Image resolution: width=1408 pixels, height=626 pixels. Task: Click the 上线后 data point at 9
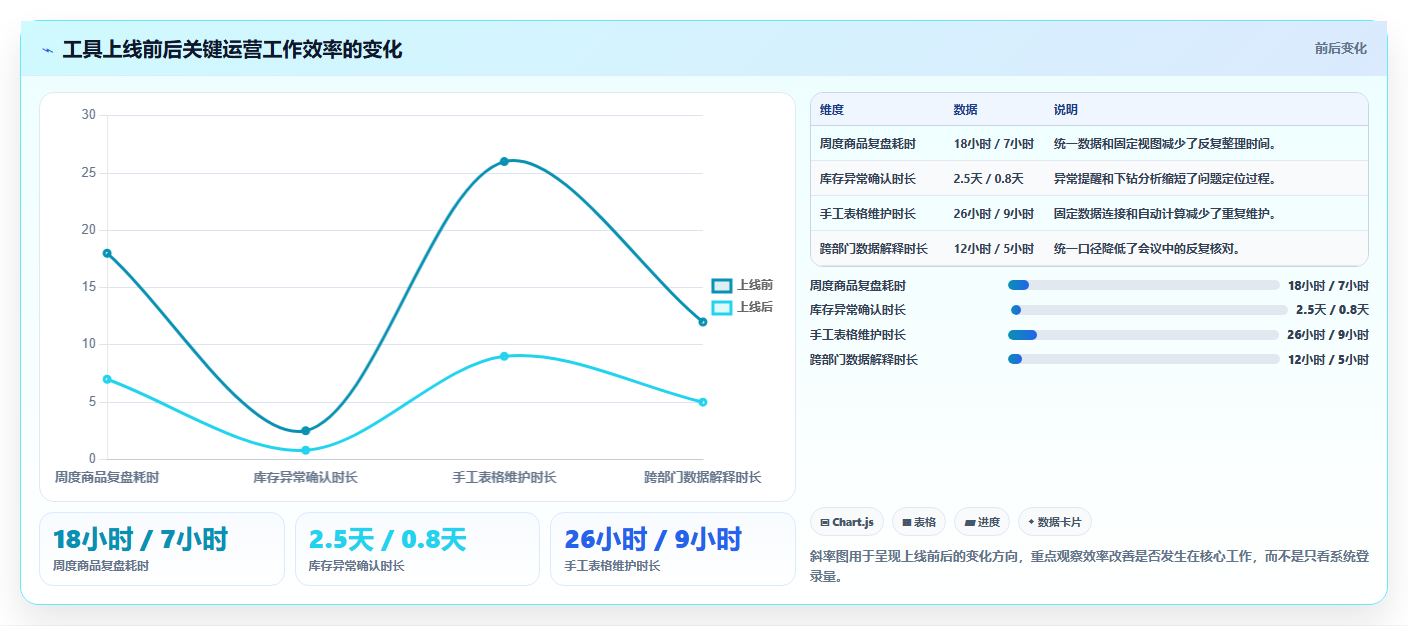(504, 356)
